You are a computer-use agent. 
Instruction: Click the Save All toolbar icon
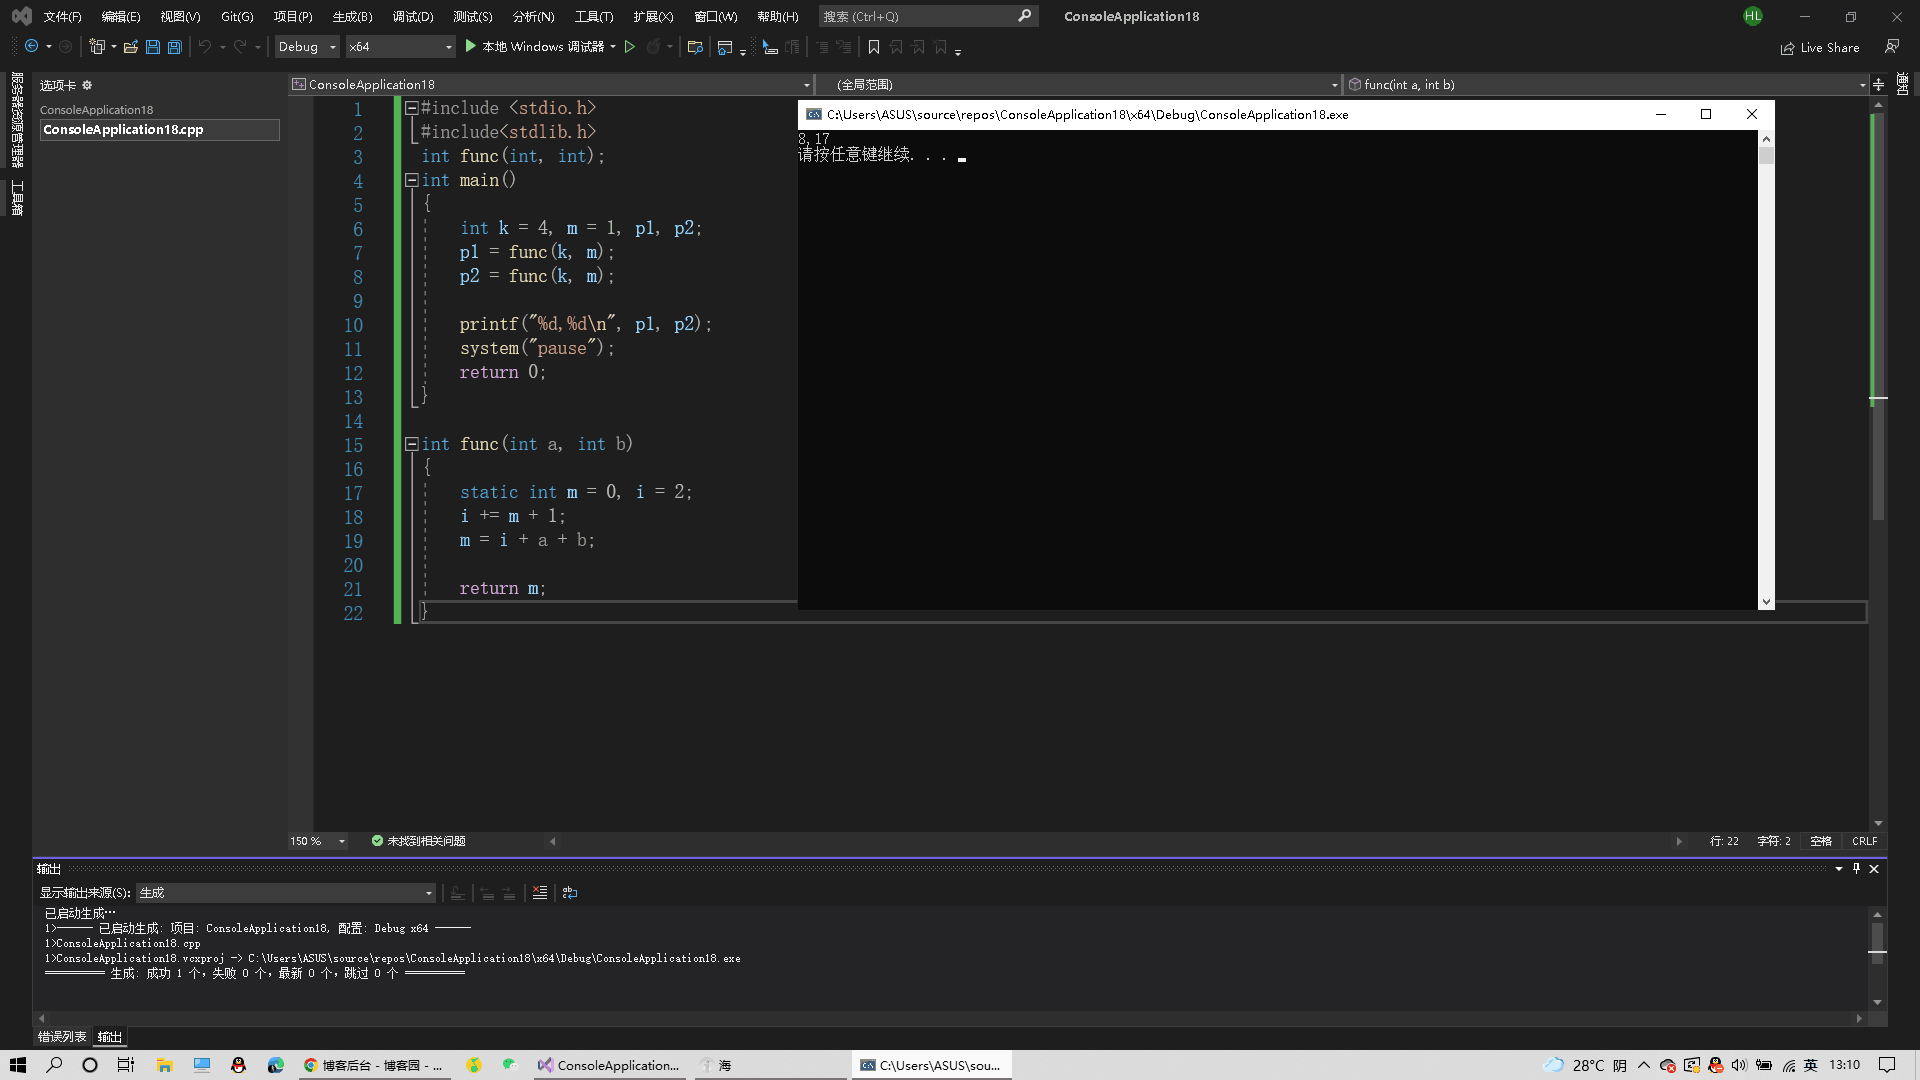[175, 47]
